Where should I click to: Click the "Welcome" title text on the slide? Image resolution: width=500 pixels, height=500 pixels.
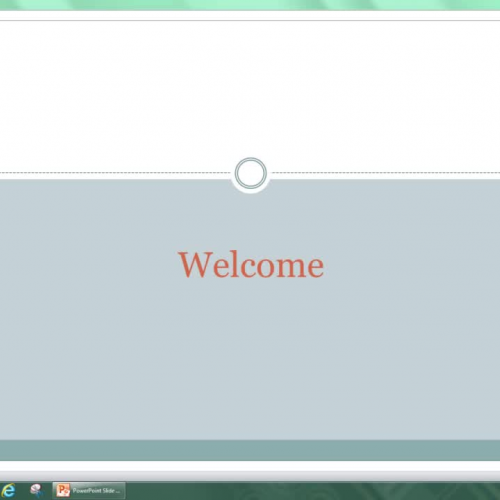(x=251, y=265)
